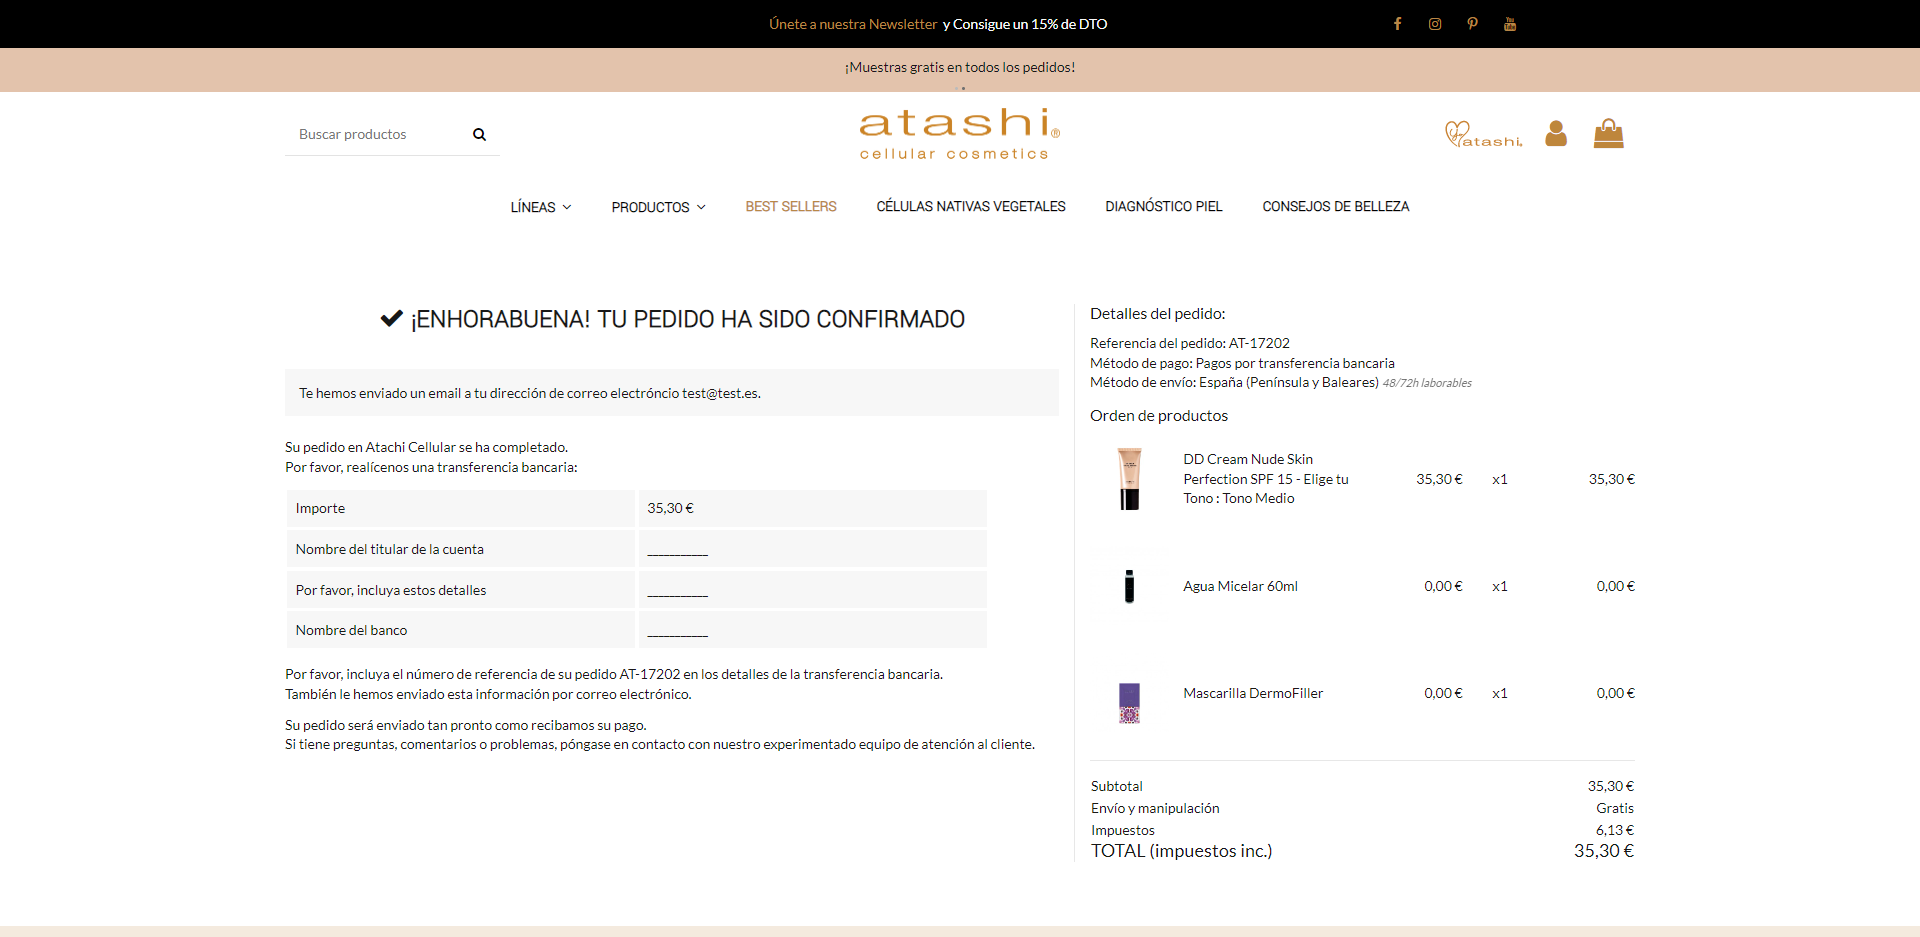This screenshot has width=1920, height=937.
Task: Click the Por favor, incluya estos detalles cell
Action: pos(460,590)
